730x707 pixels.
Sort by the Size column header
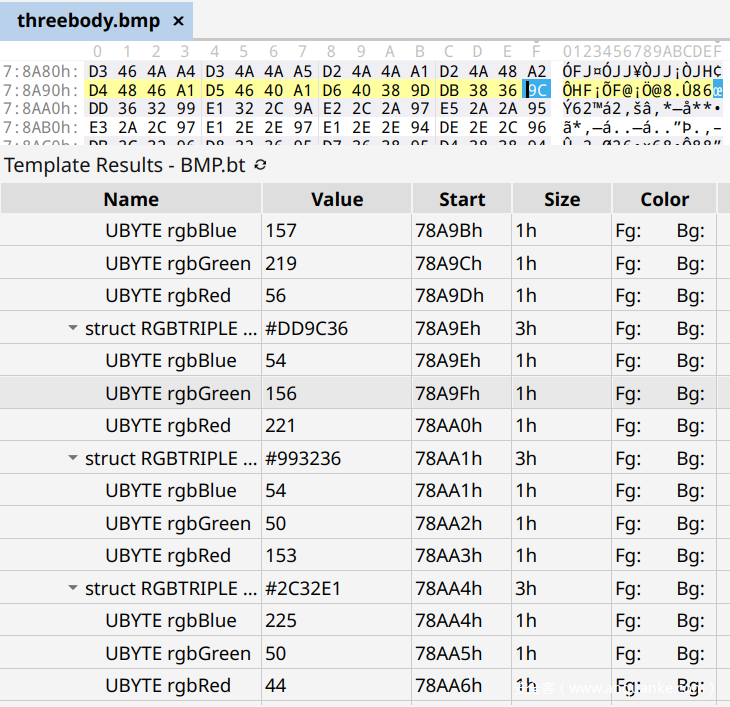pos(562,199)
